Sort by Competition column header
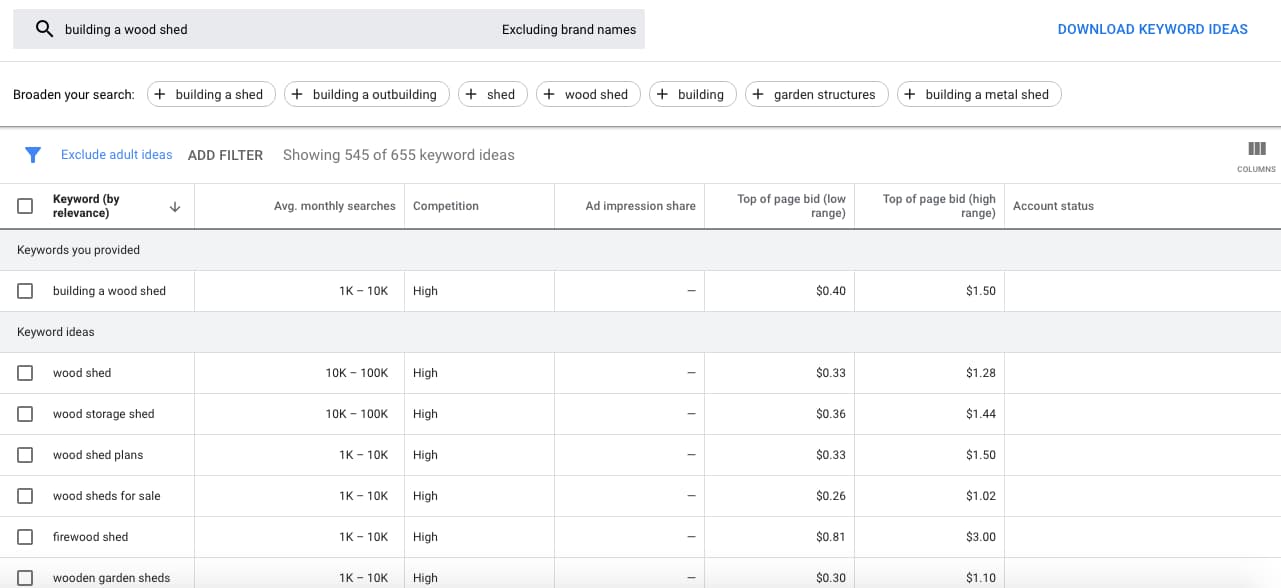This screenshot has width=1281, height=588. tap(446, 206)
